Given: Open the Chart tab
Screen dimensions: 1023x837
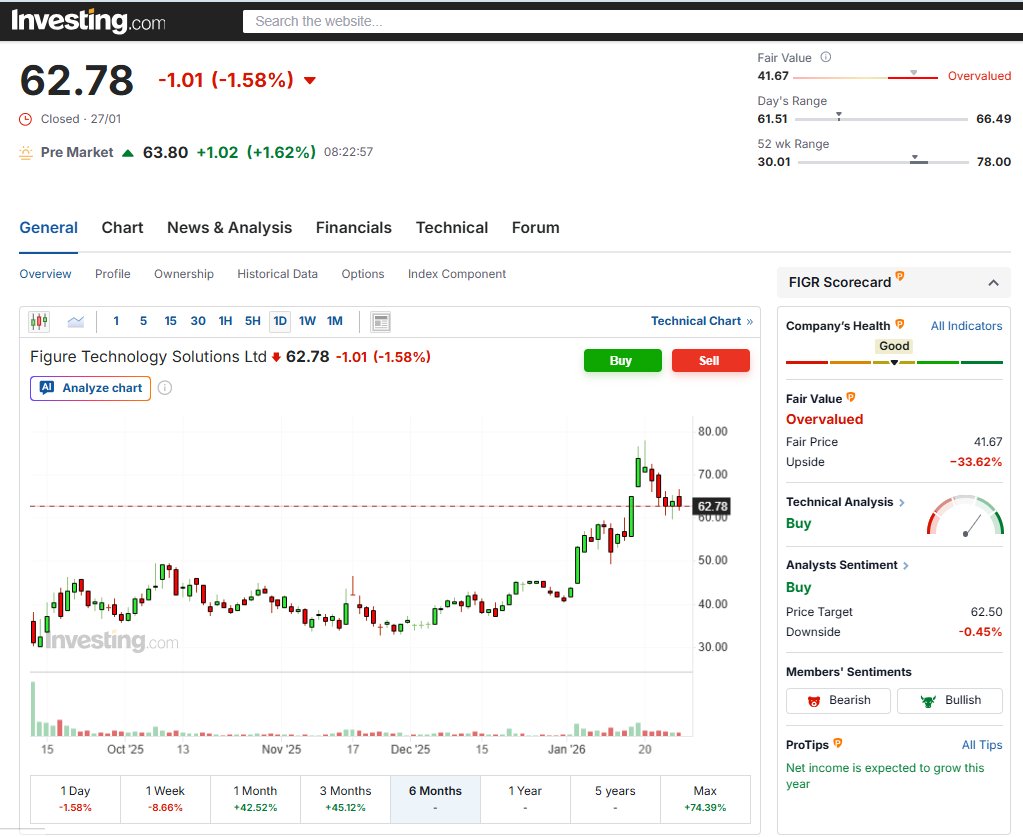Looking at the screenshot, I should (x=122, y=228).
